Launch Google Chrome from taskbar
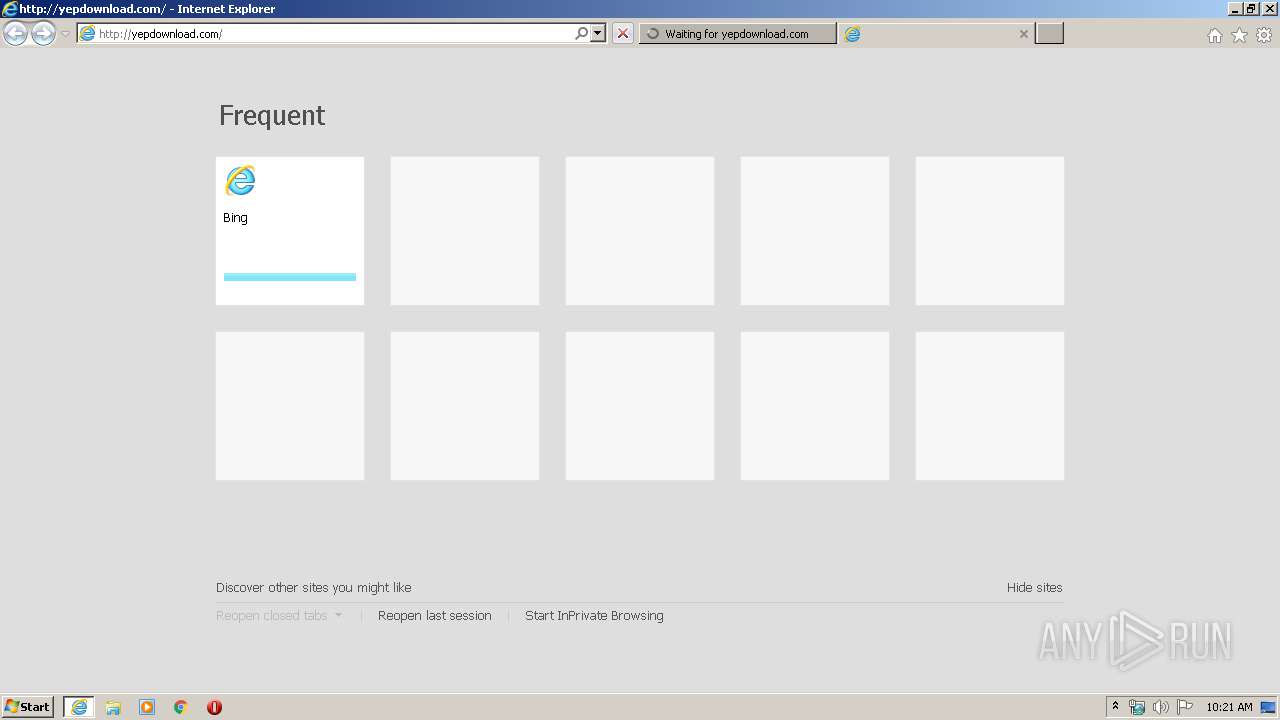 coord(181,707)
